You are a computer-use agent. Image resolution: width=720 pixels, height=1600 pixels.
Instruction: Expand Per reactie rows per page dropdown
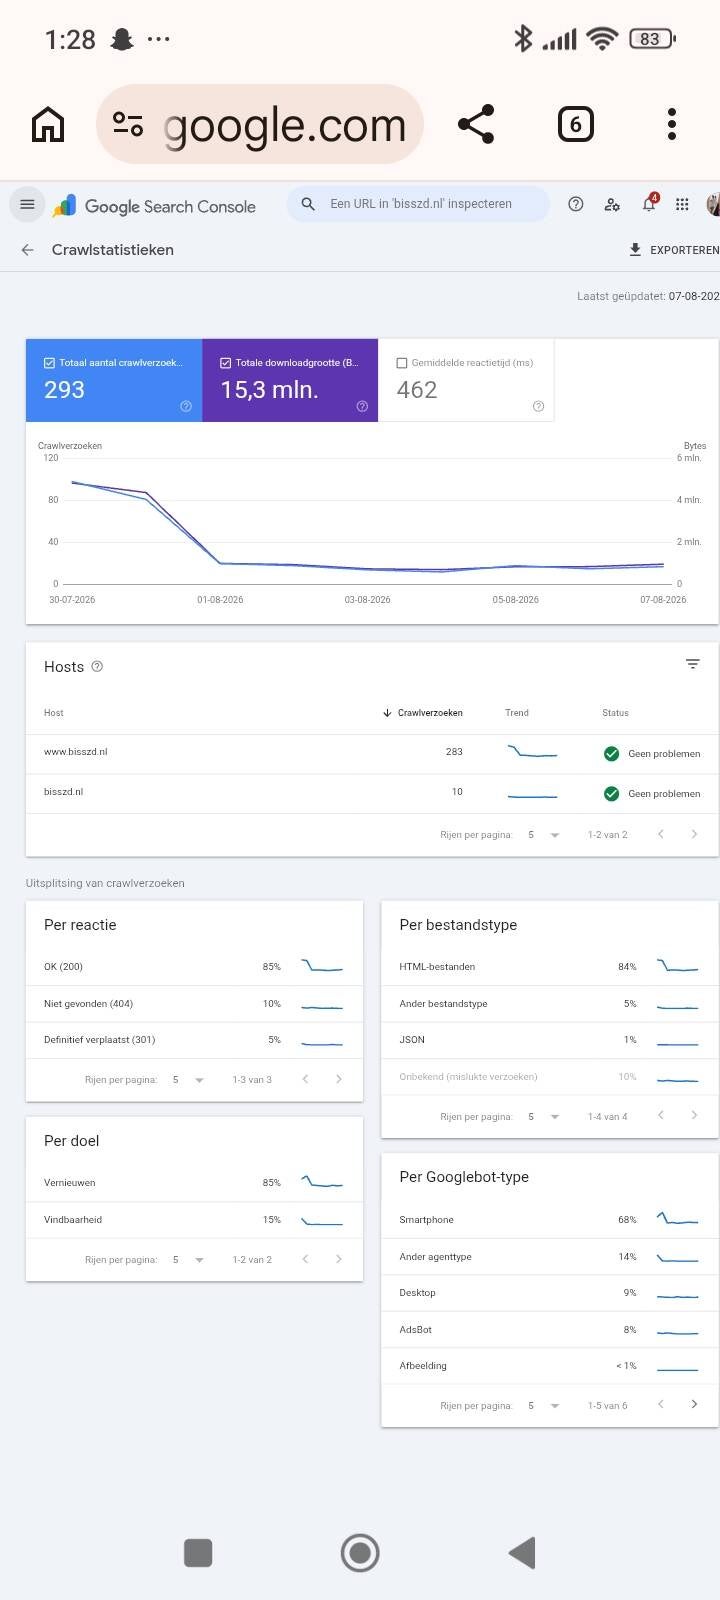click(x=188, y=1079)
